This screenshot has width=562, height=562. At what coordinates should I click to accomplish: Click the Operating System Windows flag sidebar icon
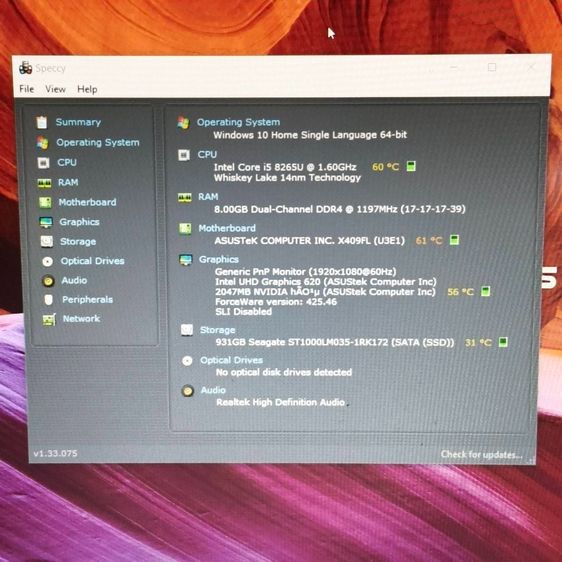(42, 142)
